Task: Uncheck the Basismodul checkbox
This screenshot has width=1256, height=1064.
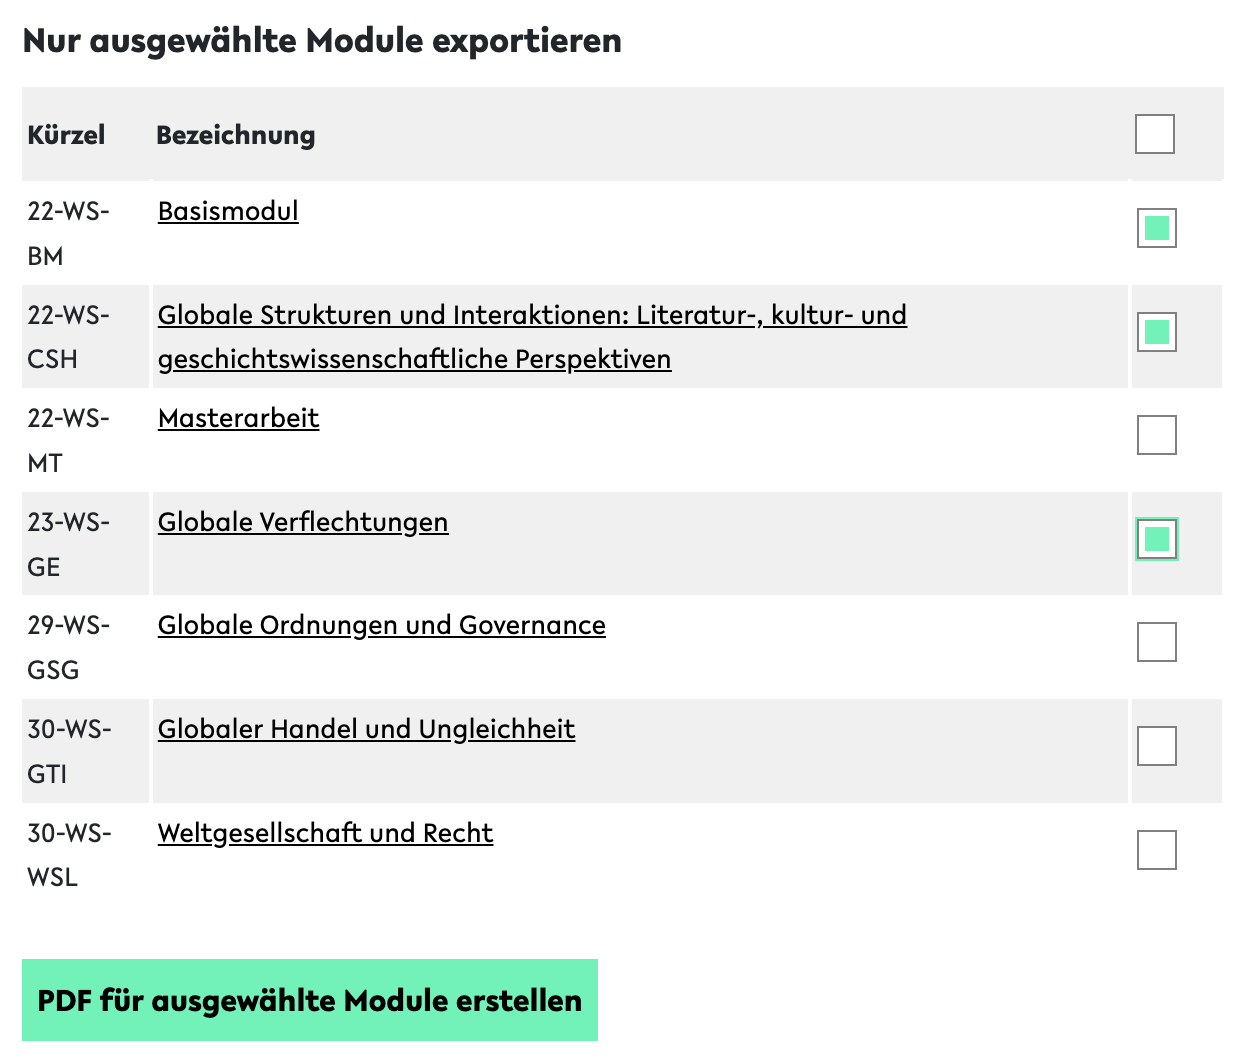Action: [x=1156, y=228]
